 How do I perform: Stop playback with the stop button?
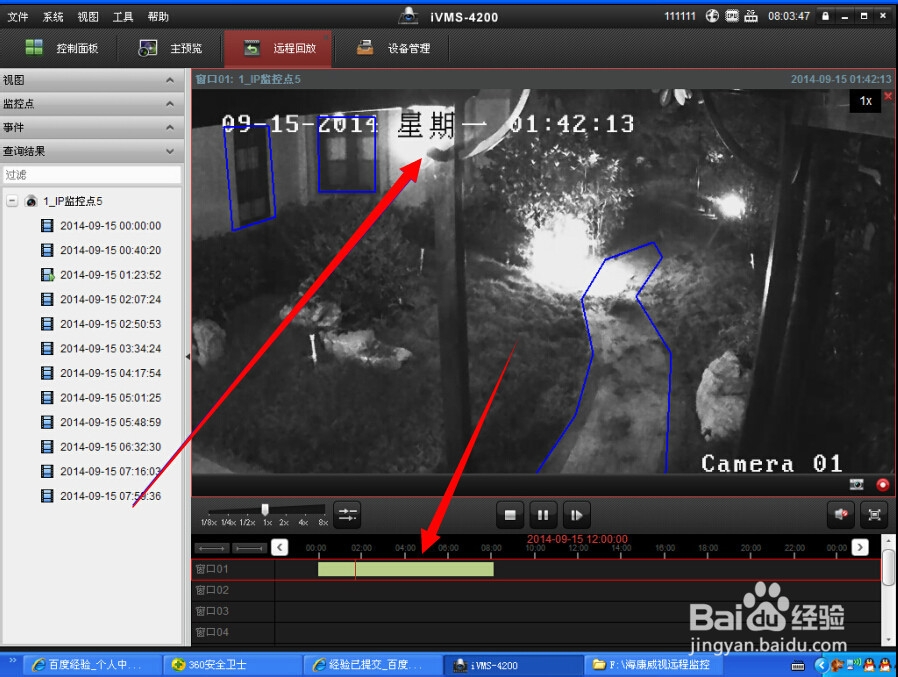(510, 515)
